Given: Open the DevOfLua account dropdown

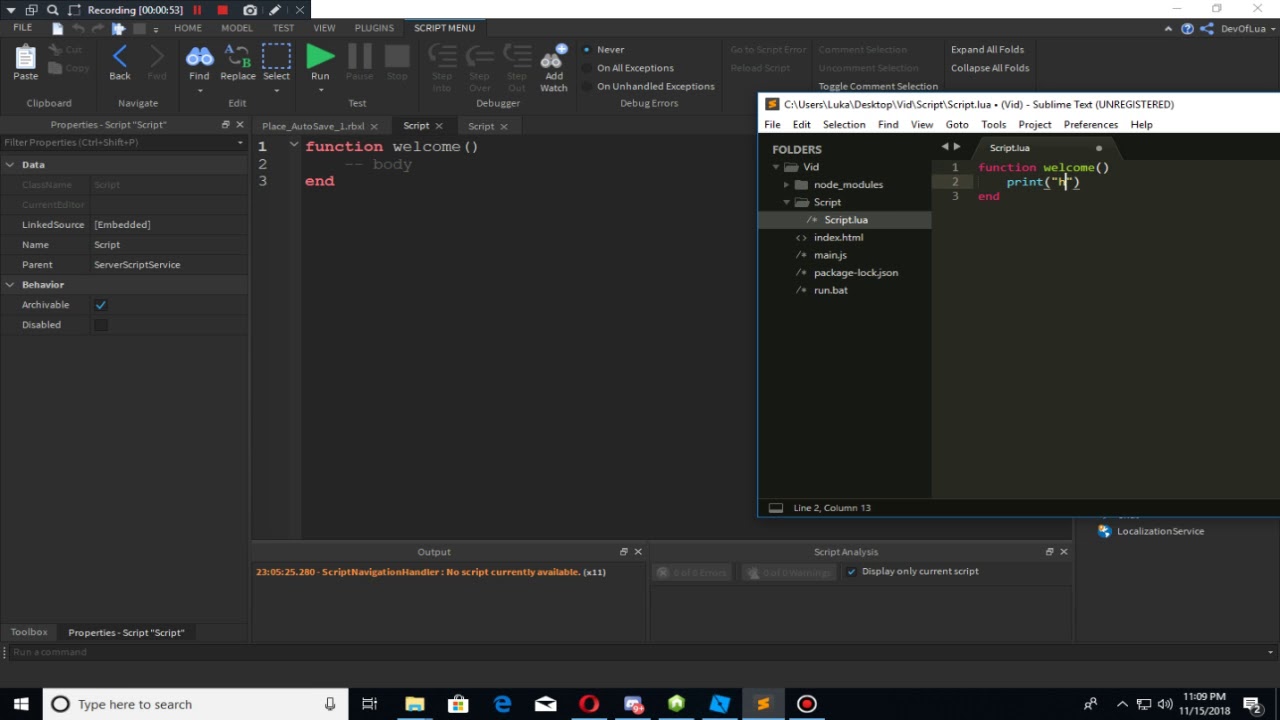Looking at the screenshot, I should pyautogui.click(x=1272, y=29).
